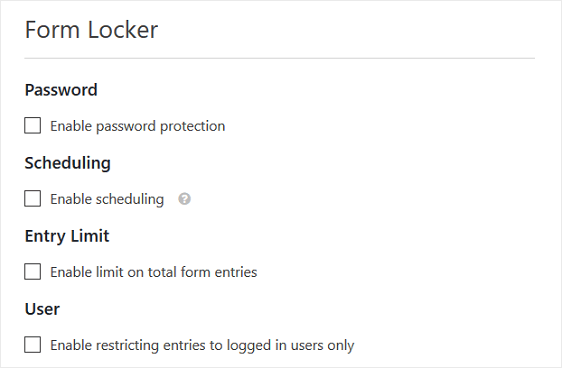Select the Form Locker page title

(x=91, y=30)
